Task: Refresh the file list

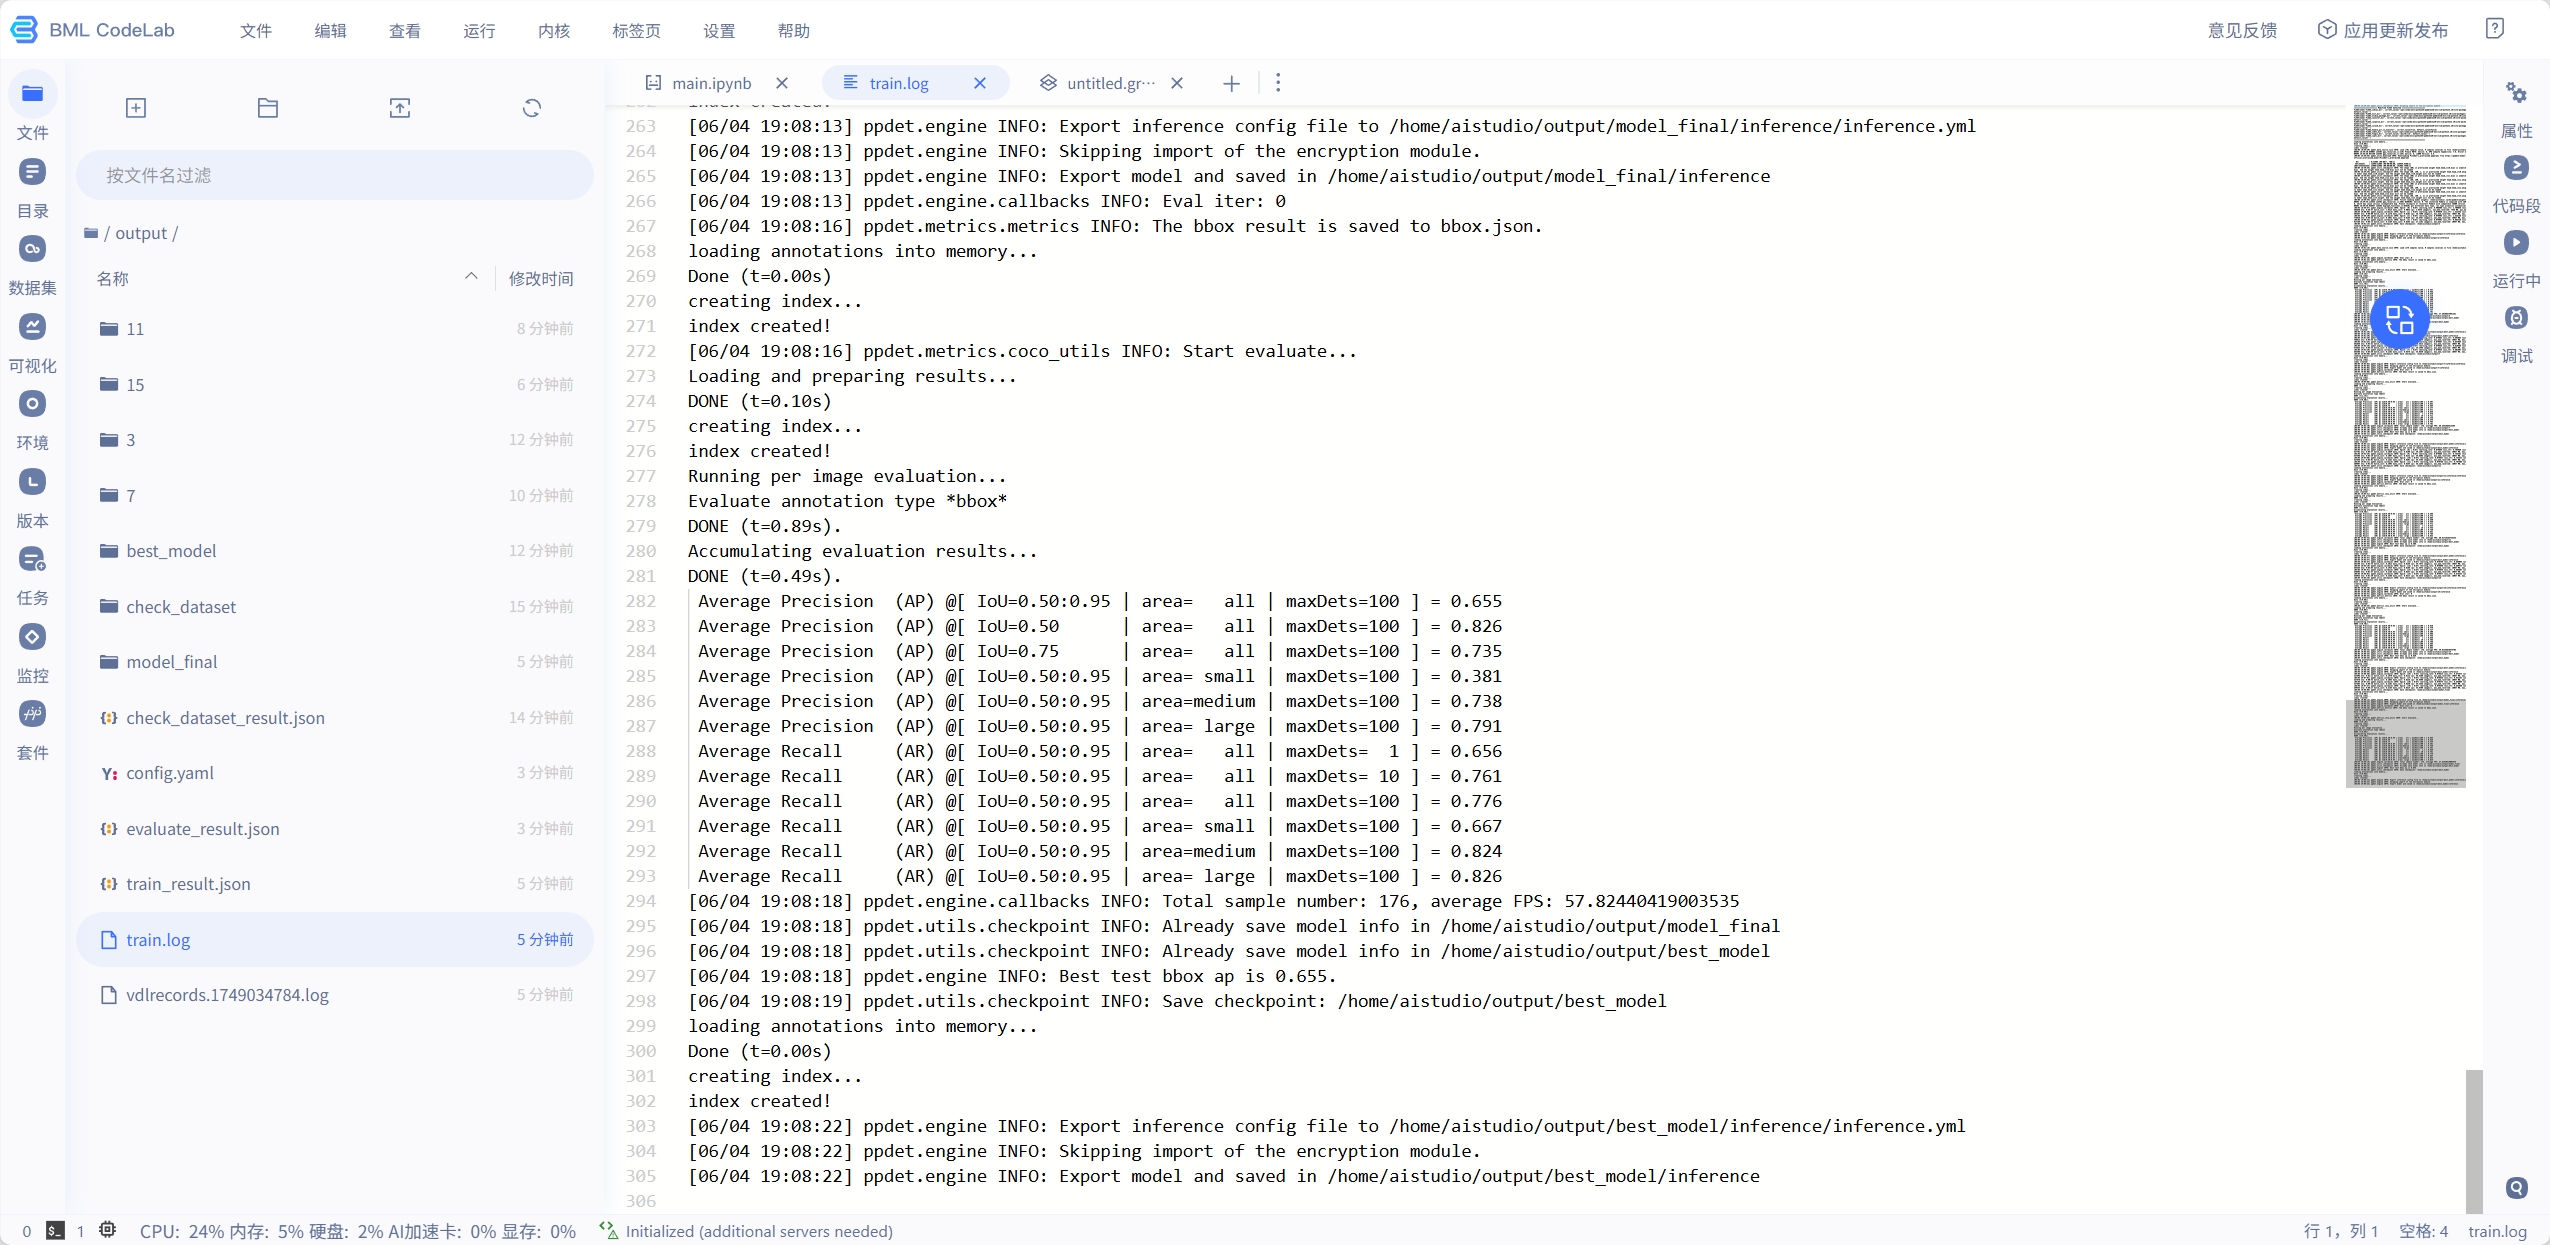Action: (531, 108)
